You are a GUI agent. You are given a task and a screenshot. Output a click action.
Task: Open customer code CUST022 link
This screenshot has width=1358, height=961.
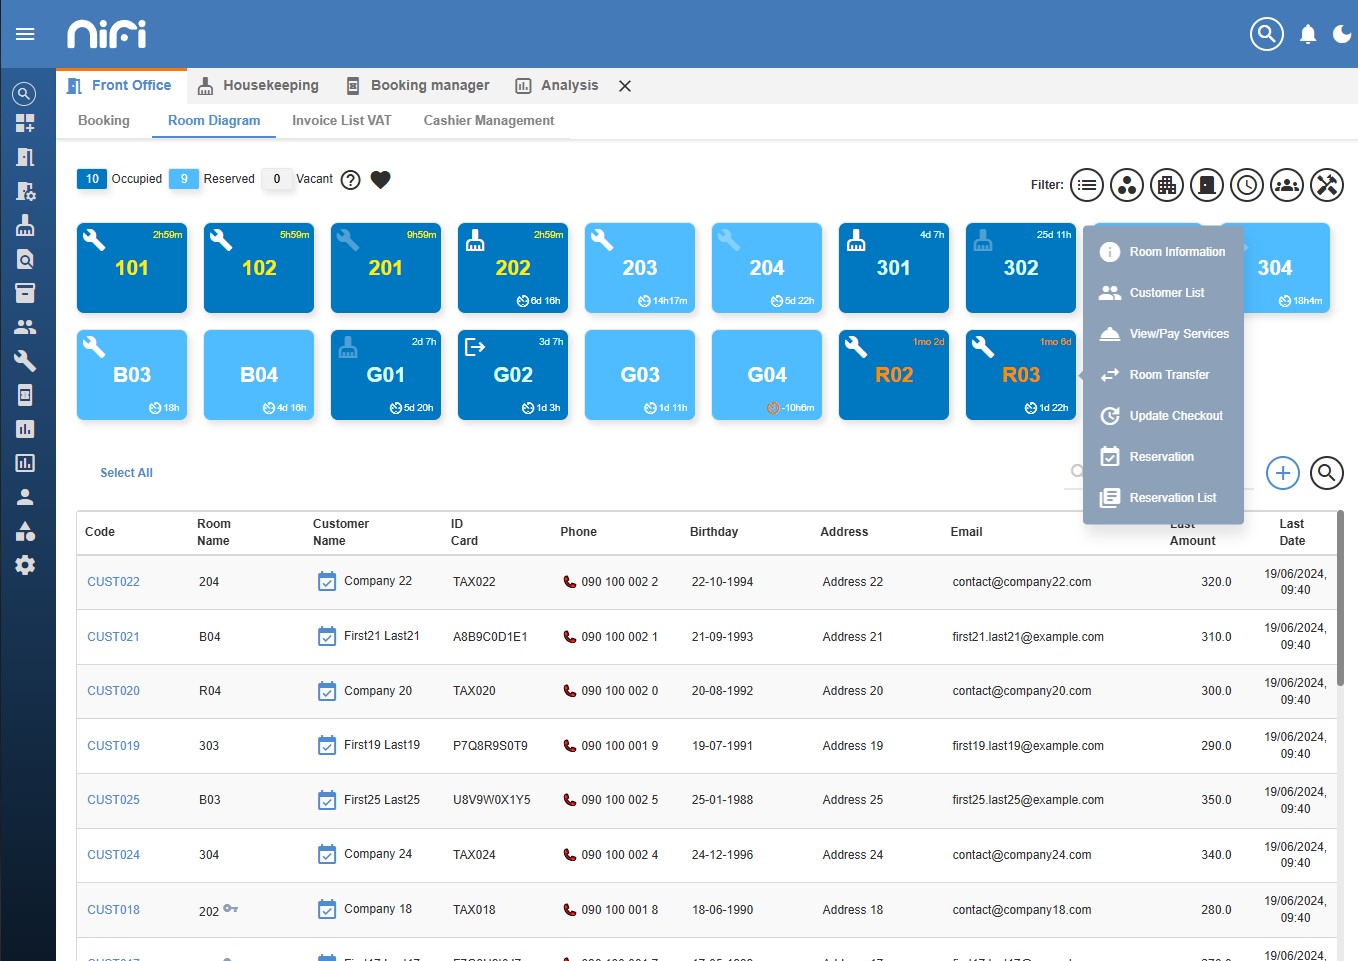point(113,582)
